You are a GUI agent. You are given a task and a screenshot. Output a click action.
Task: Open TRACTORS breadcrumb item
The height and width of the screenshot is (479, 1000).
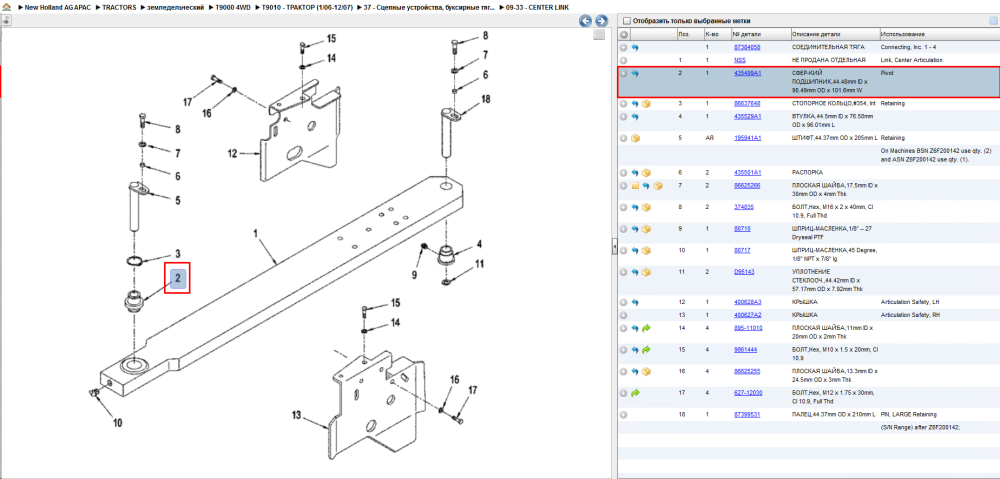pyautogui.click(x=119, y=6)
